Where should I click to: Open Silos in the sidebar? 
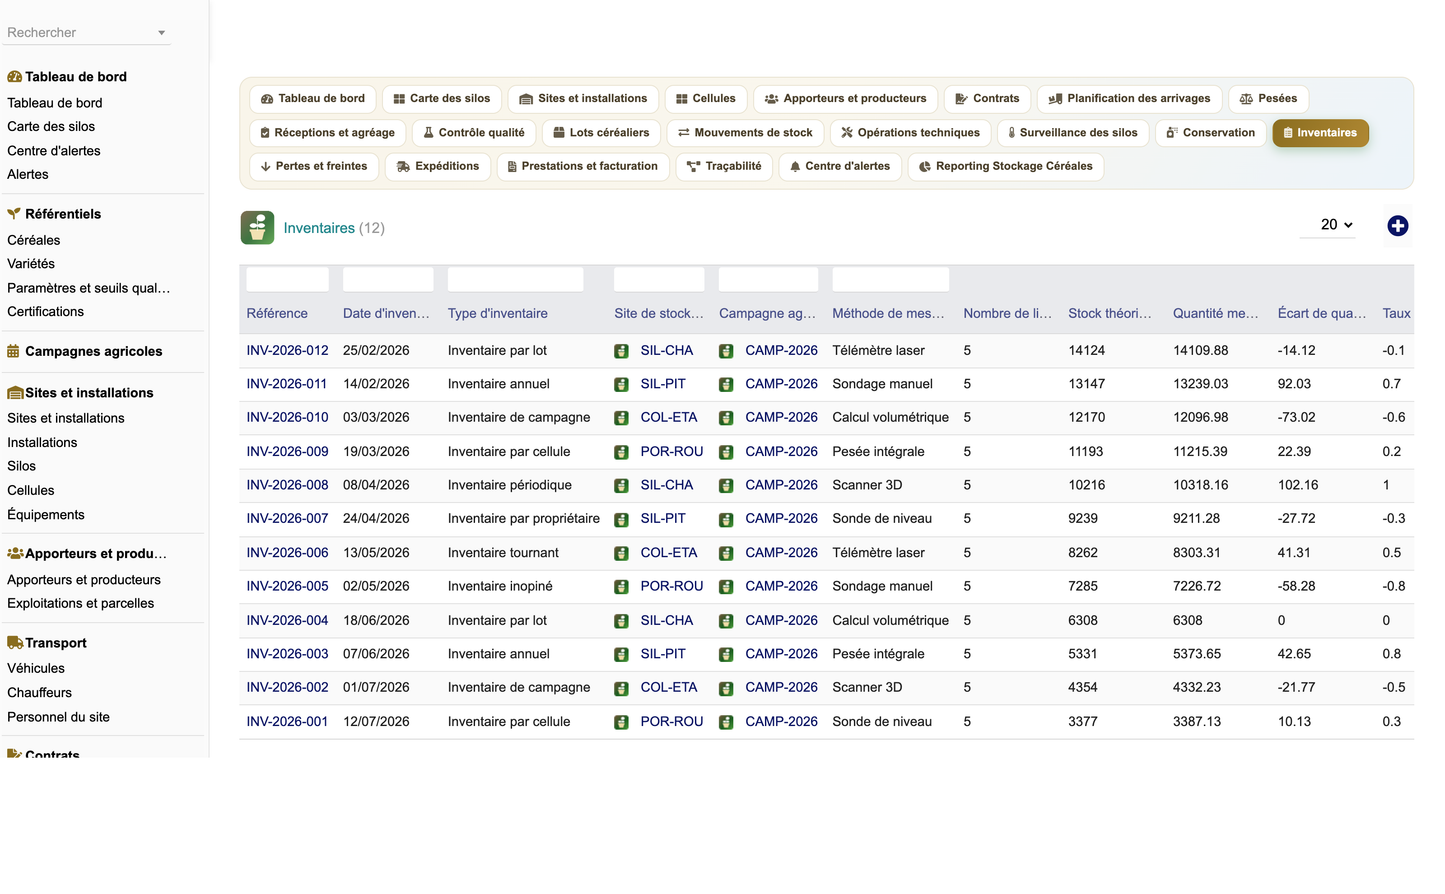pos(22,466)
